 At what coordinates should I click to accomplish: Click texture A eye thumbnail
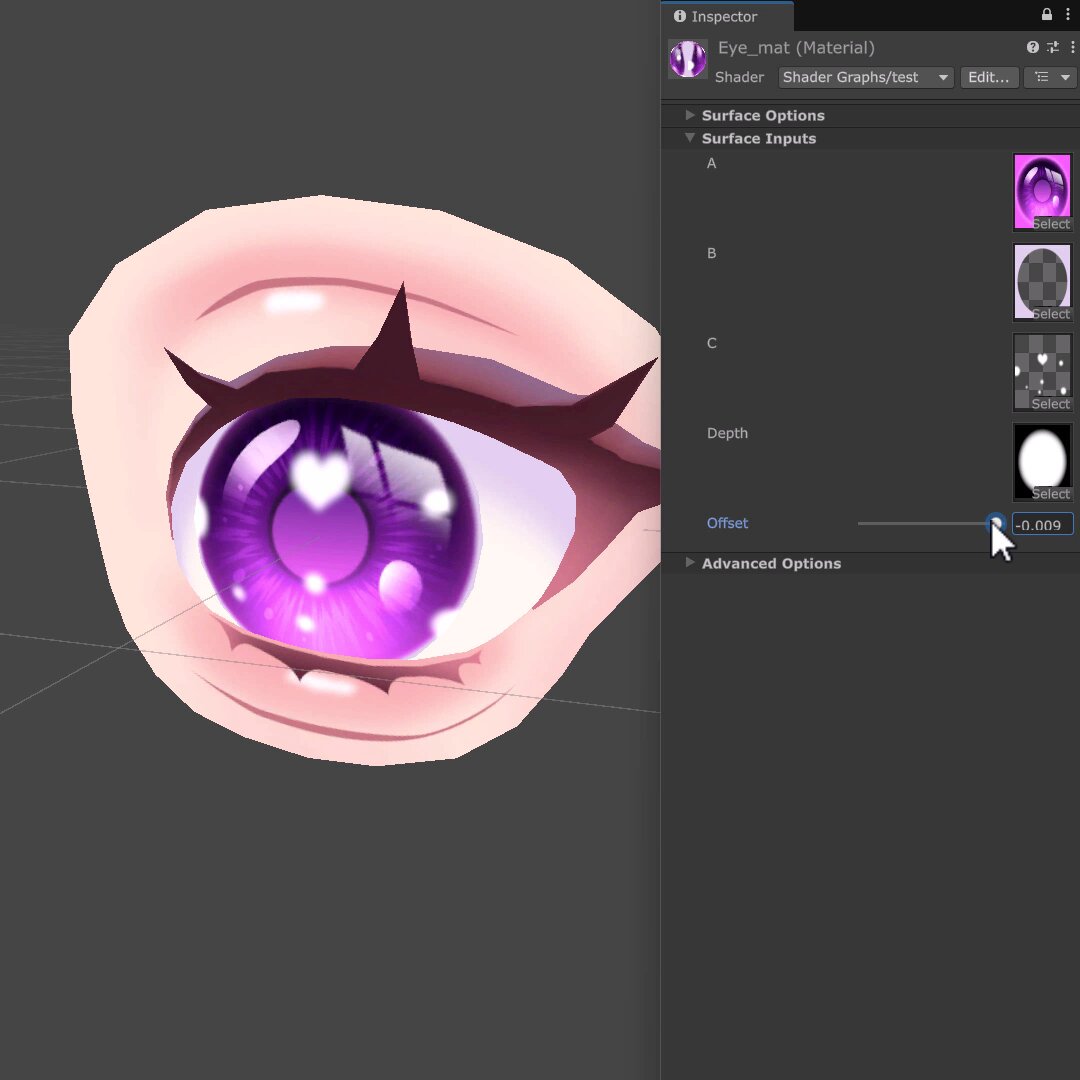(x=1041, y=191)
